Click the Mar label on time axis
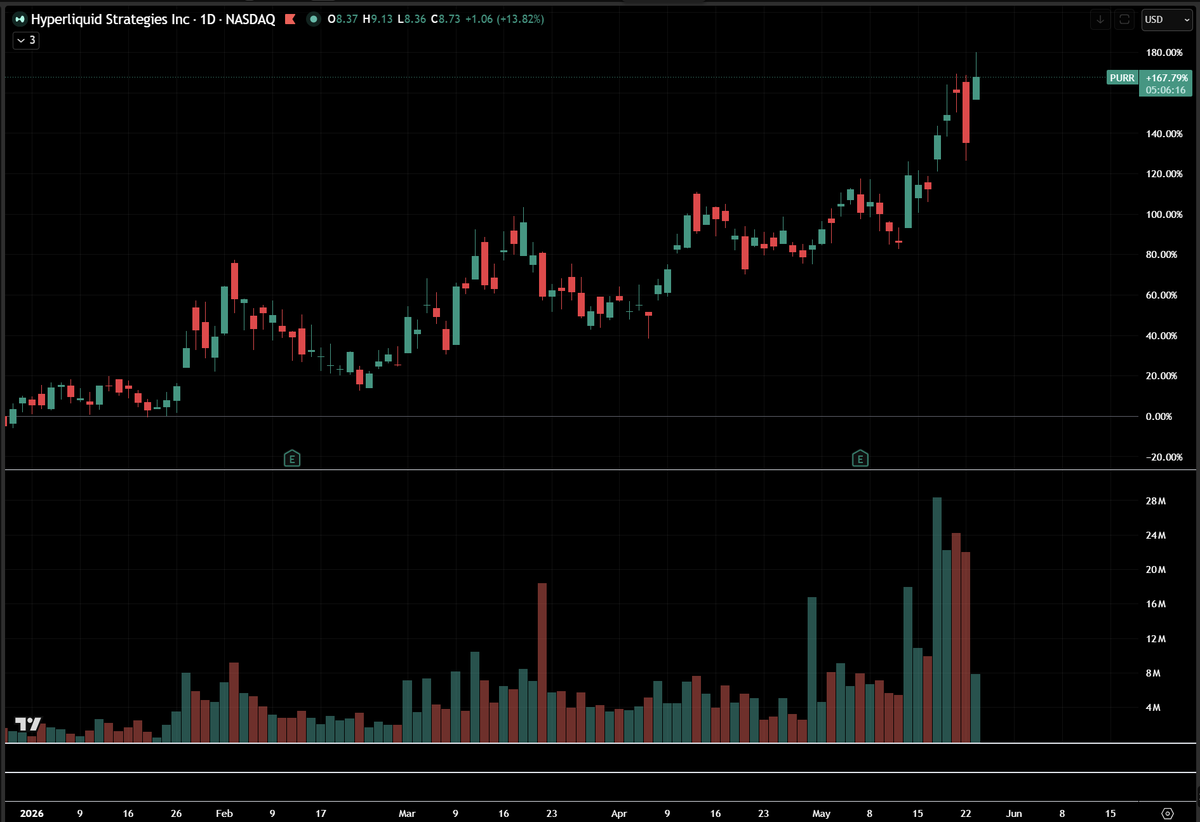This screenshot has width=1200, height=822. (x=407, y=814)
